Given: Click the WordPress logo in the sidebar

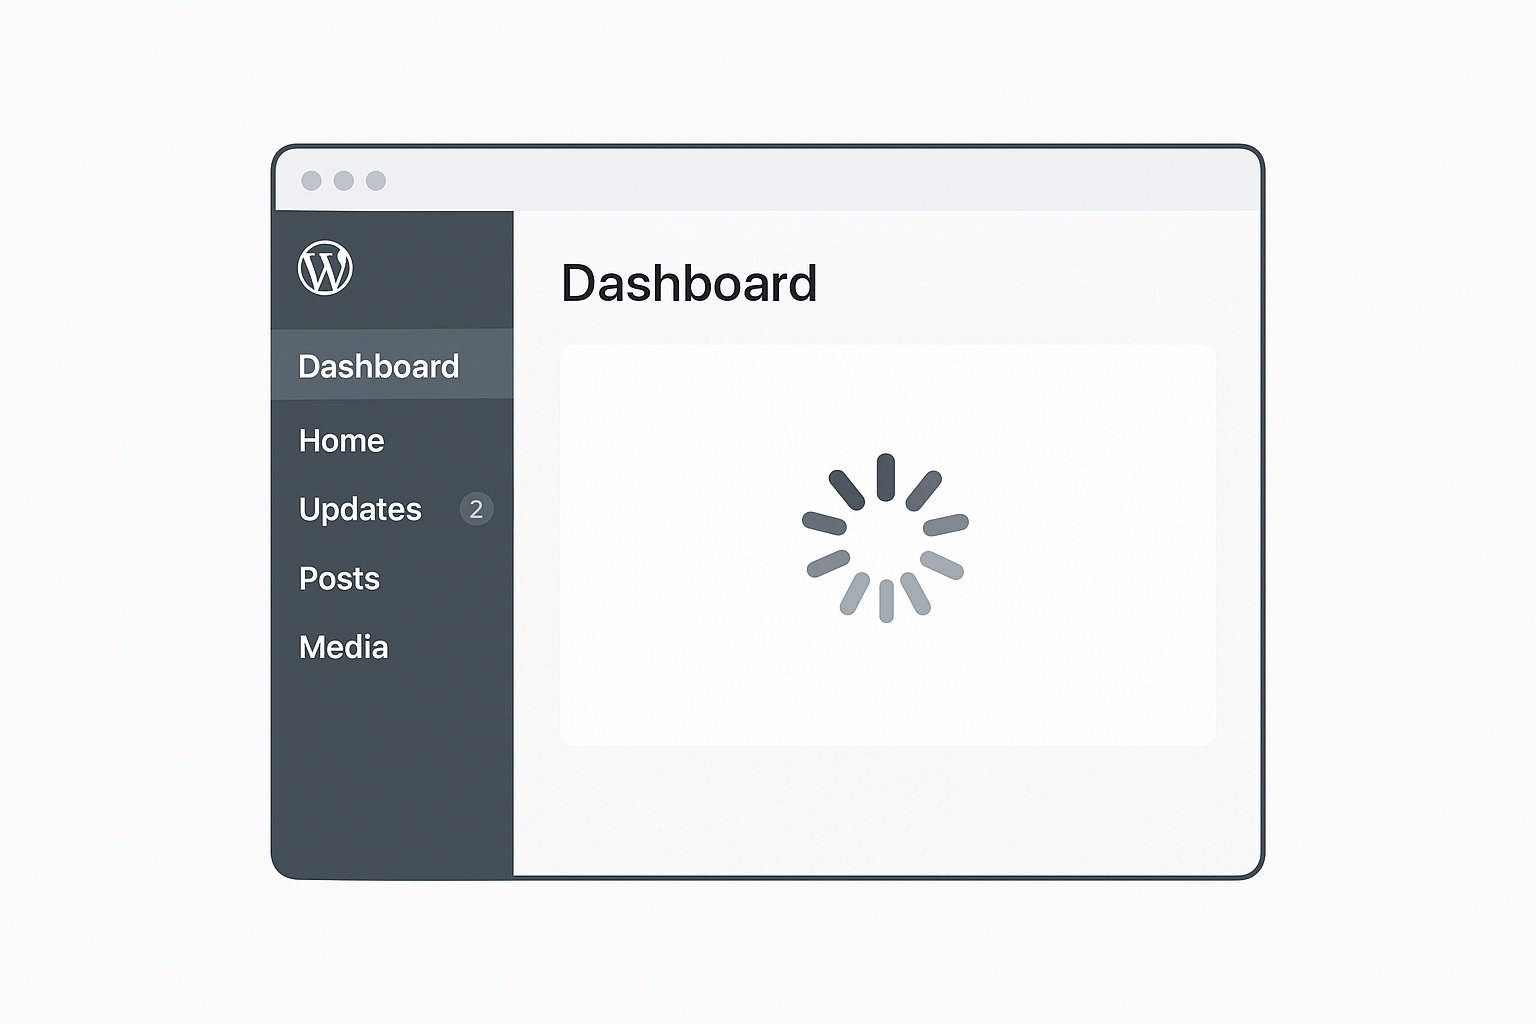Looking at the screenshot, I should click(325, 268).
